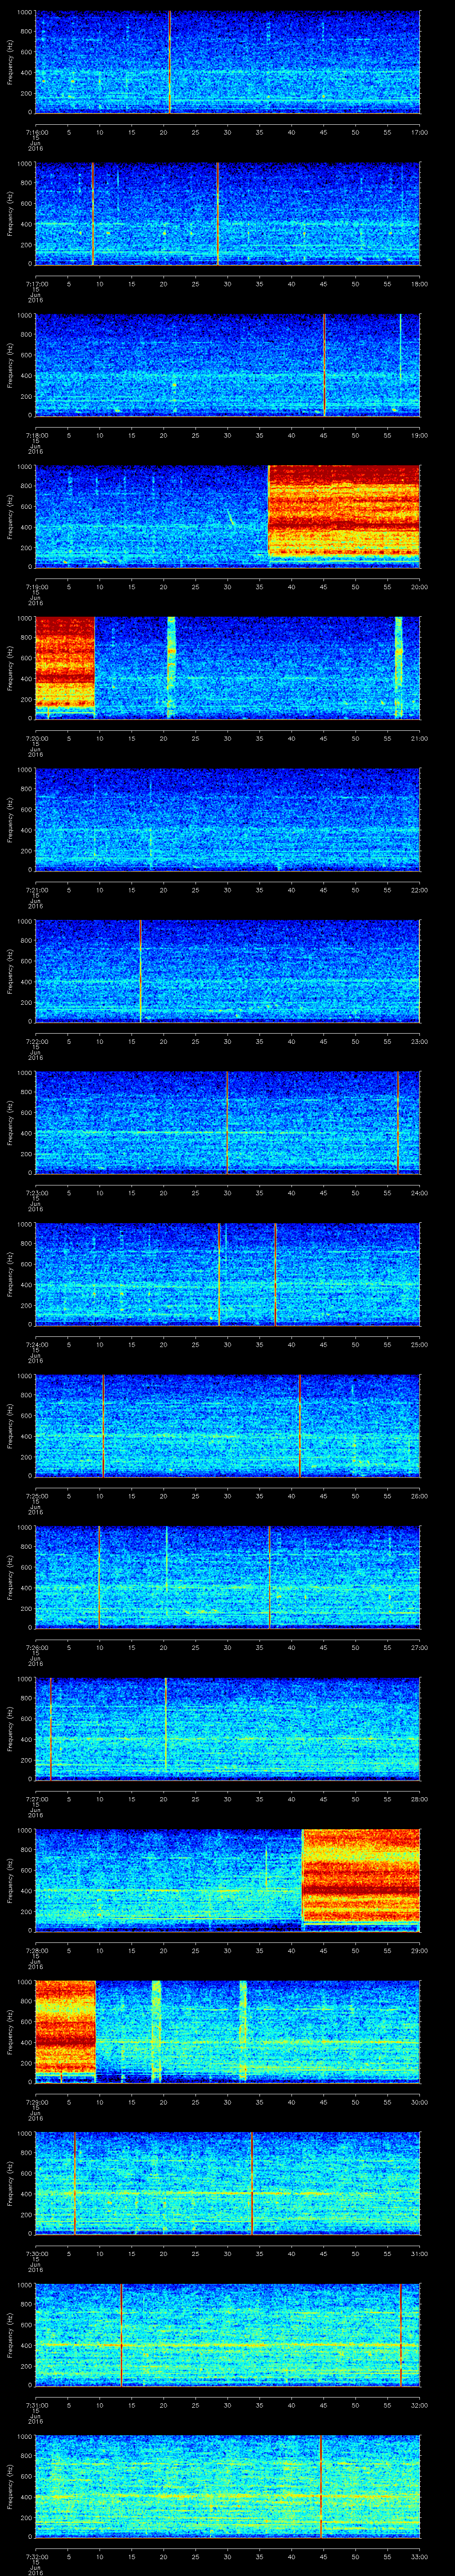Click the red vertical event line in the 7:18:00 panel
Screen dimensions: 455x2576
[325, 365]
